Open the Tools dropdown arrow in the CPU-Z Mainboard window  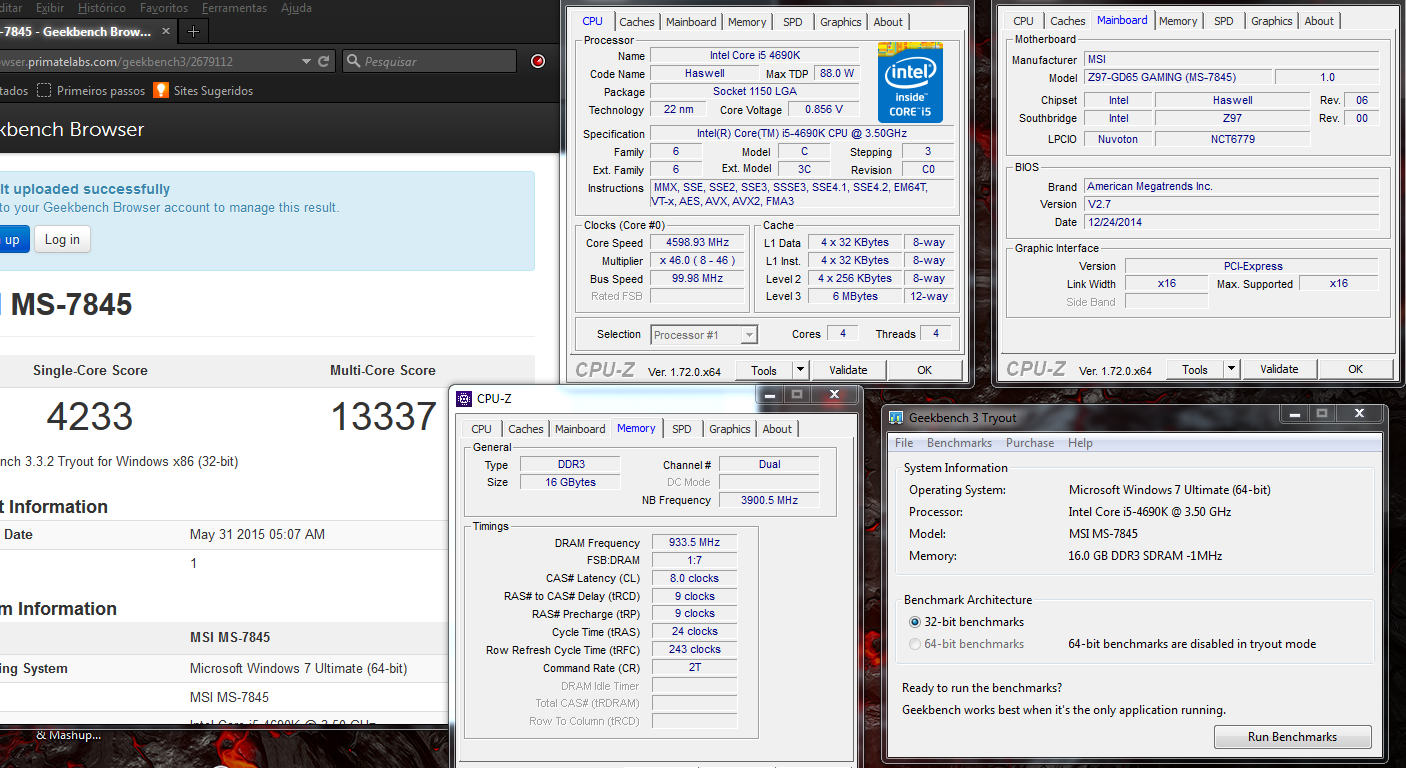pyautogui.click(x=1231, y=370)
